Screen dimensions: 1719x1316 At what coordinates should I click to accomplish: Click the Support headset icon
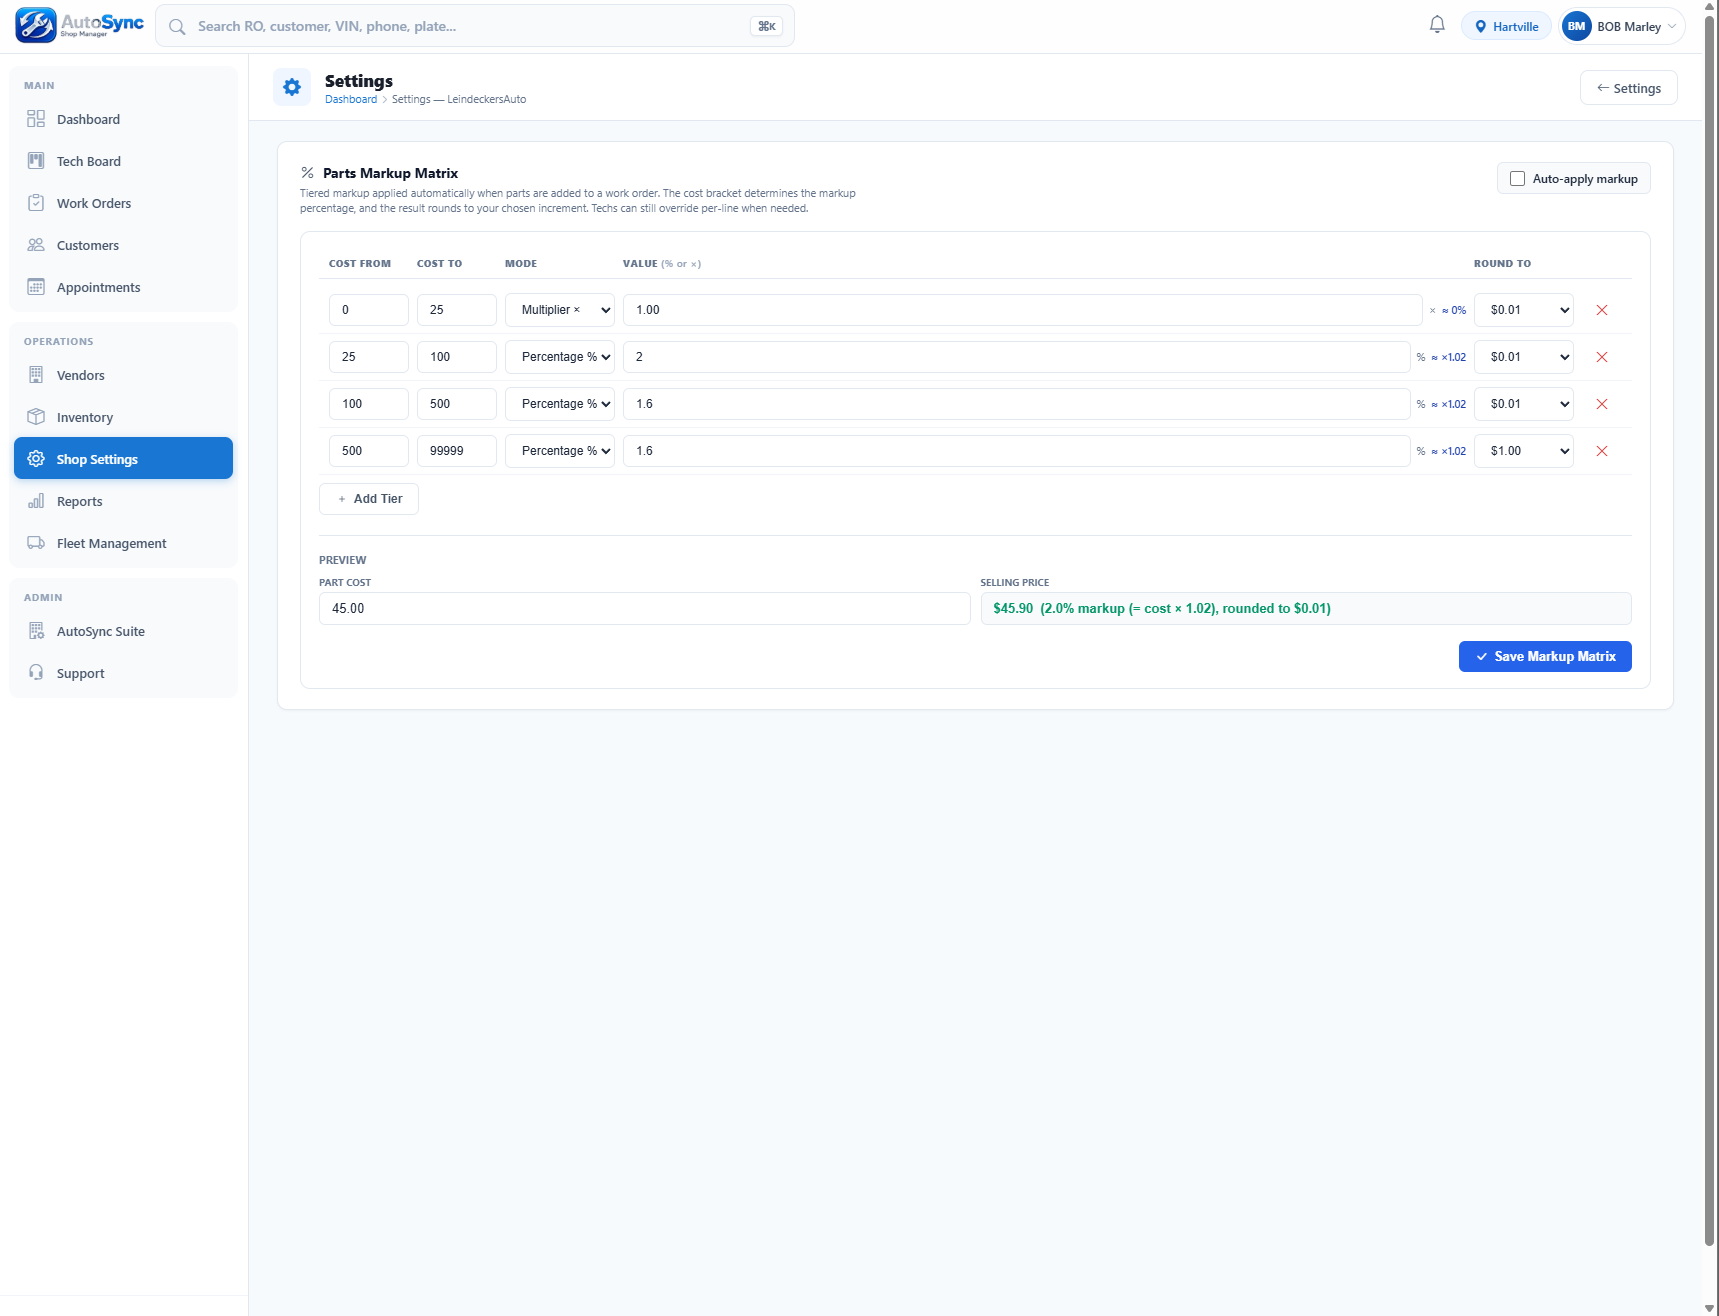point(36,673)
